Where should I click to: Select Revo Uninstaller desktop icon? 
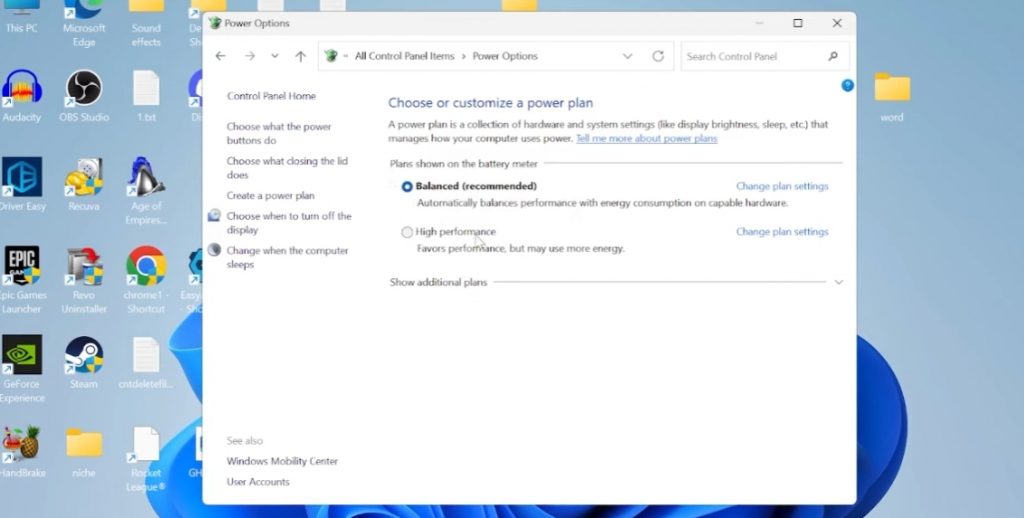[84, 279]
